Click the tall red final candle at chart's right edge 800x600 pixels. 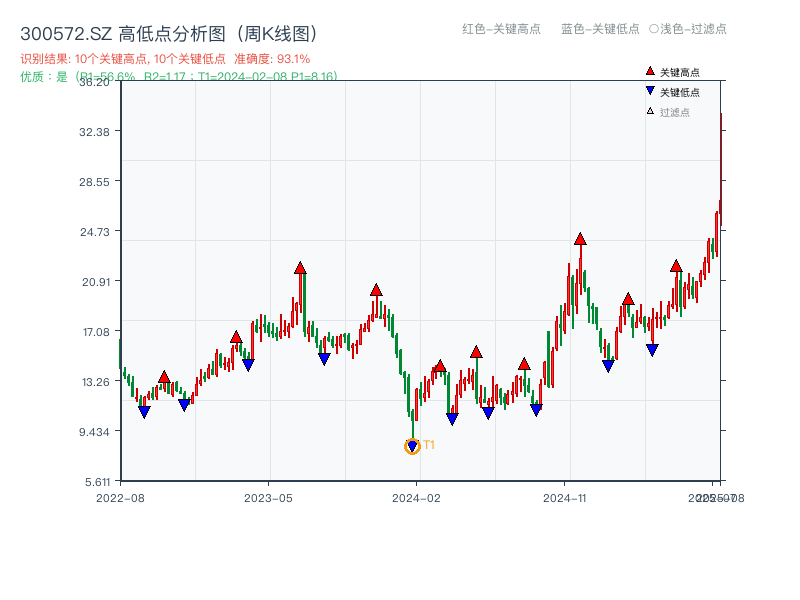(721, 168)
